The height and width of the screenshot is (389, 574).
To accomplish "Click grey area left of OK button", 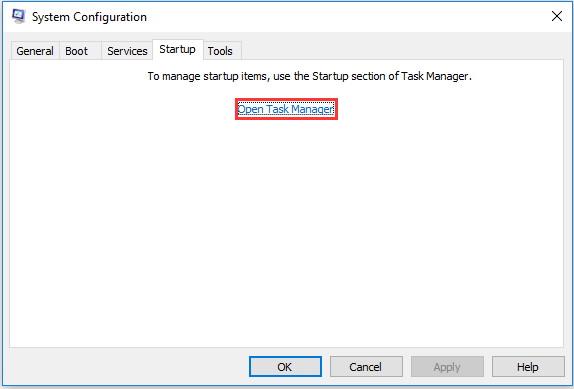I will [128, 367].
